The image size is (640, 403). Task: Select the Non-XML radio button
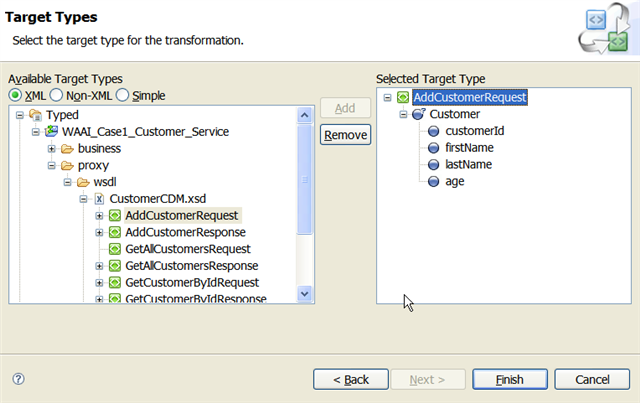(x=59, y=95)
